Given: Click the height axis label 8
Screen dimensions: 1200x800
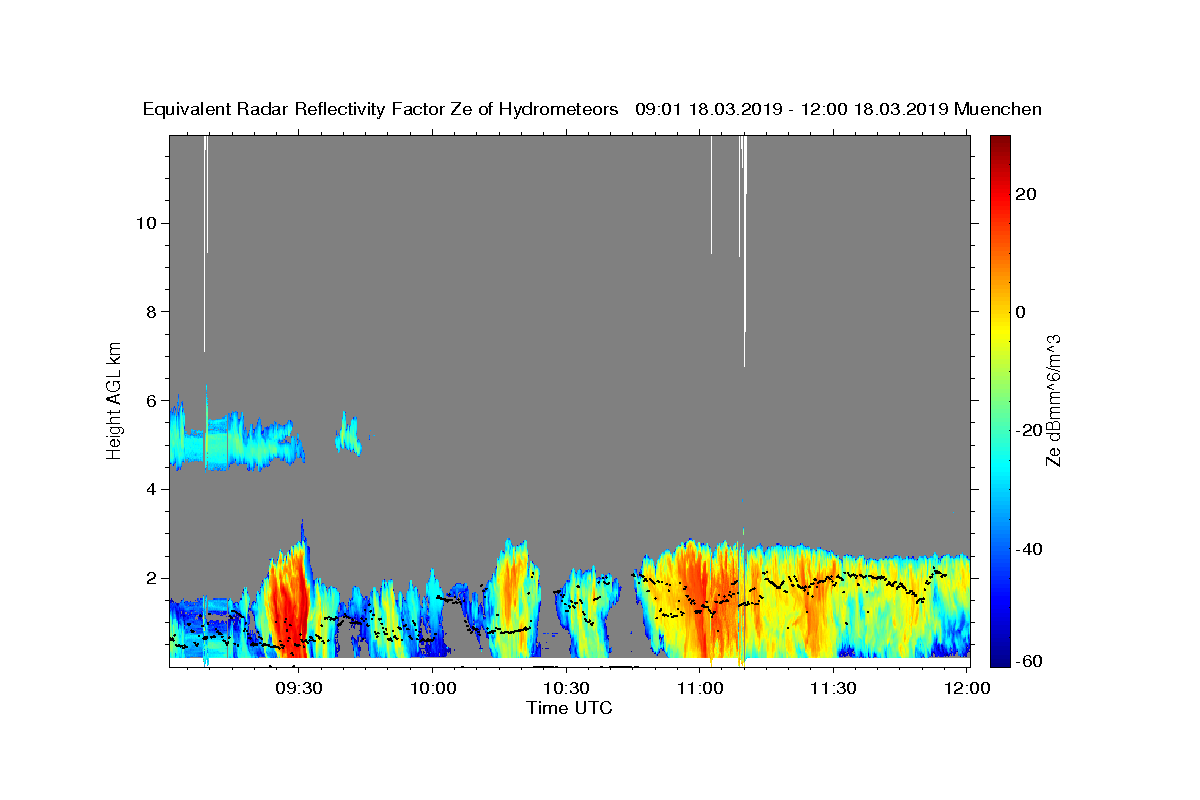Looking at the screenshot, I should (150, 311).
